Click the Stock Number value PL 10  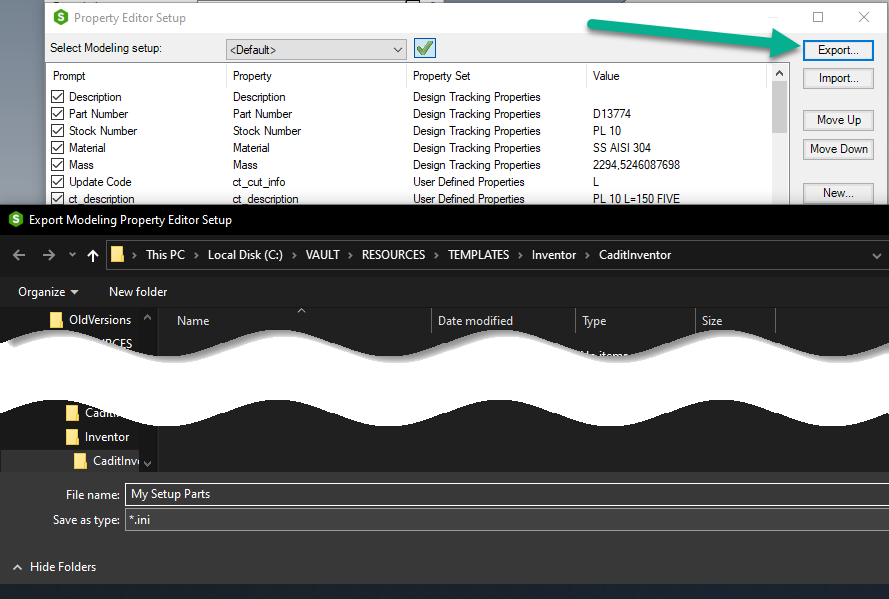pos(607,131)
